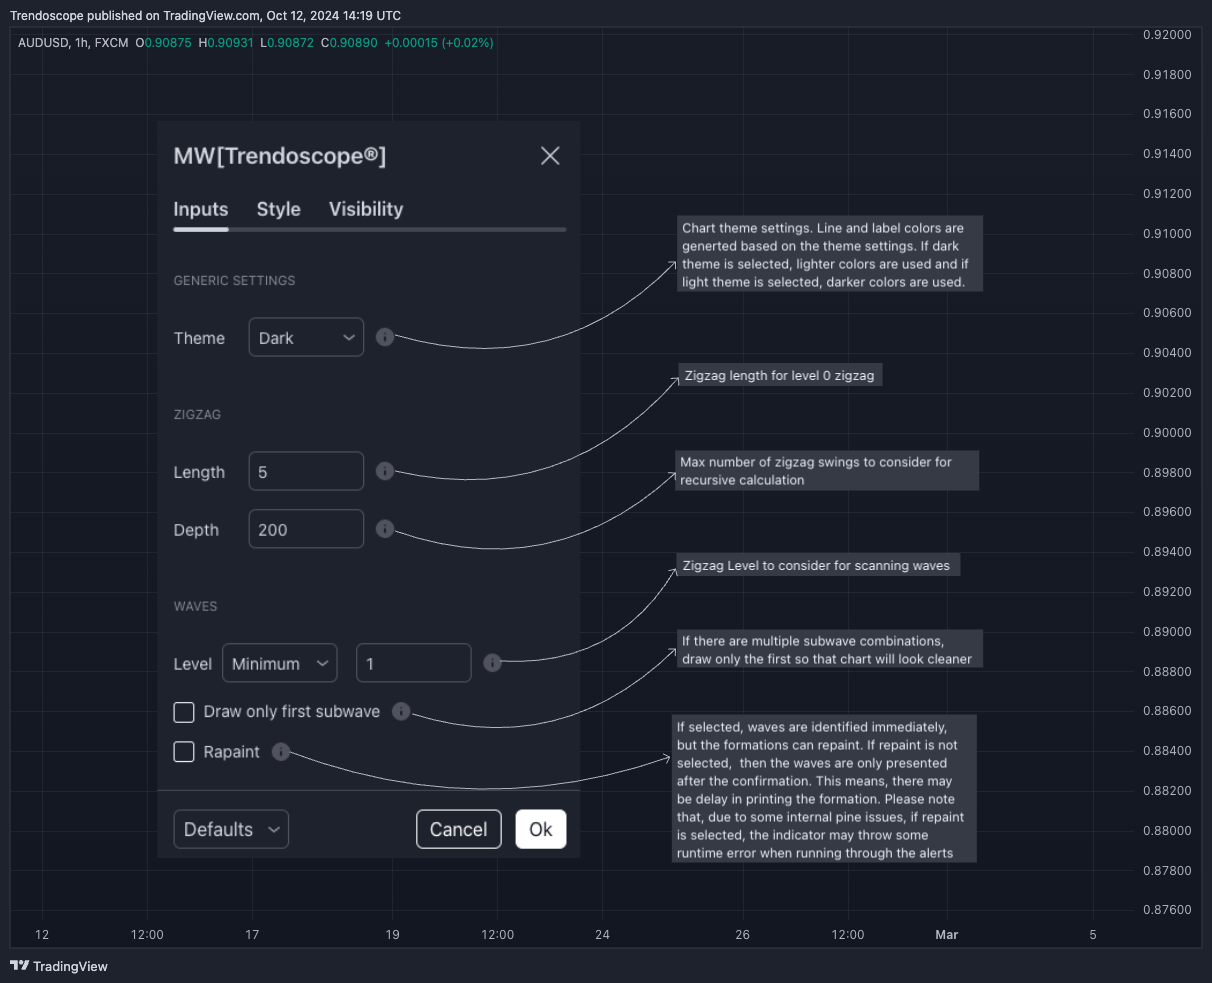Click the Length input field showing 5
Viewport: 1212px width, 983px height.
306,471
